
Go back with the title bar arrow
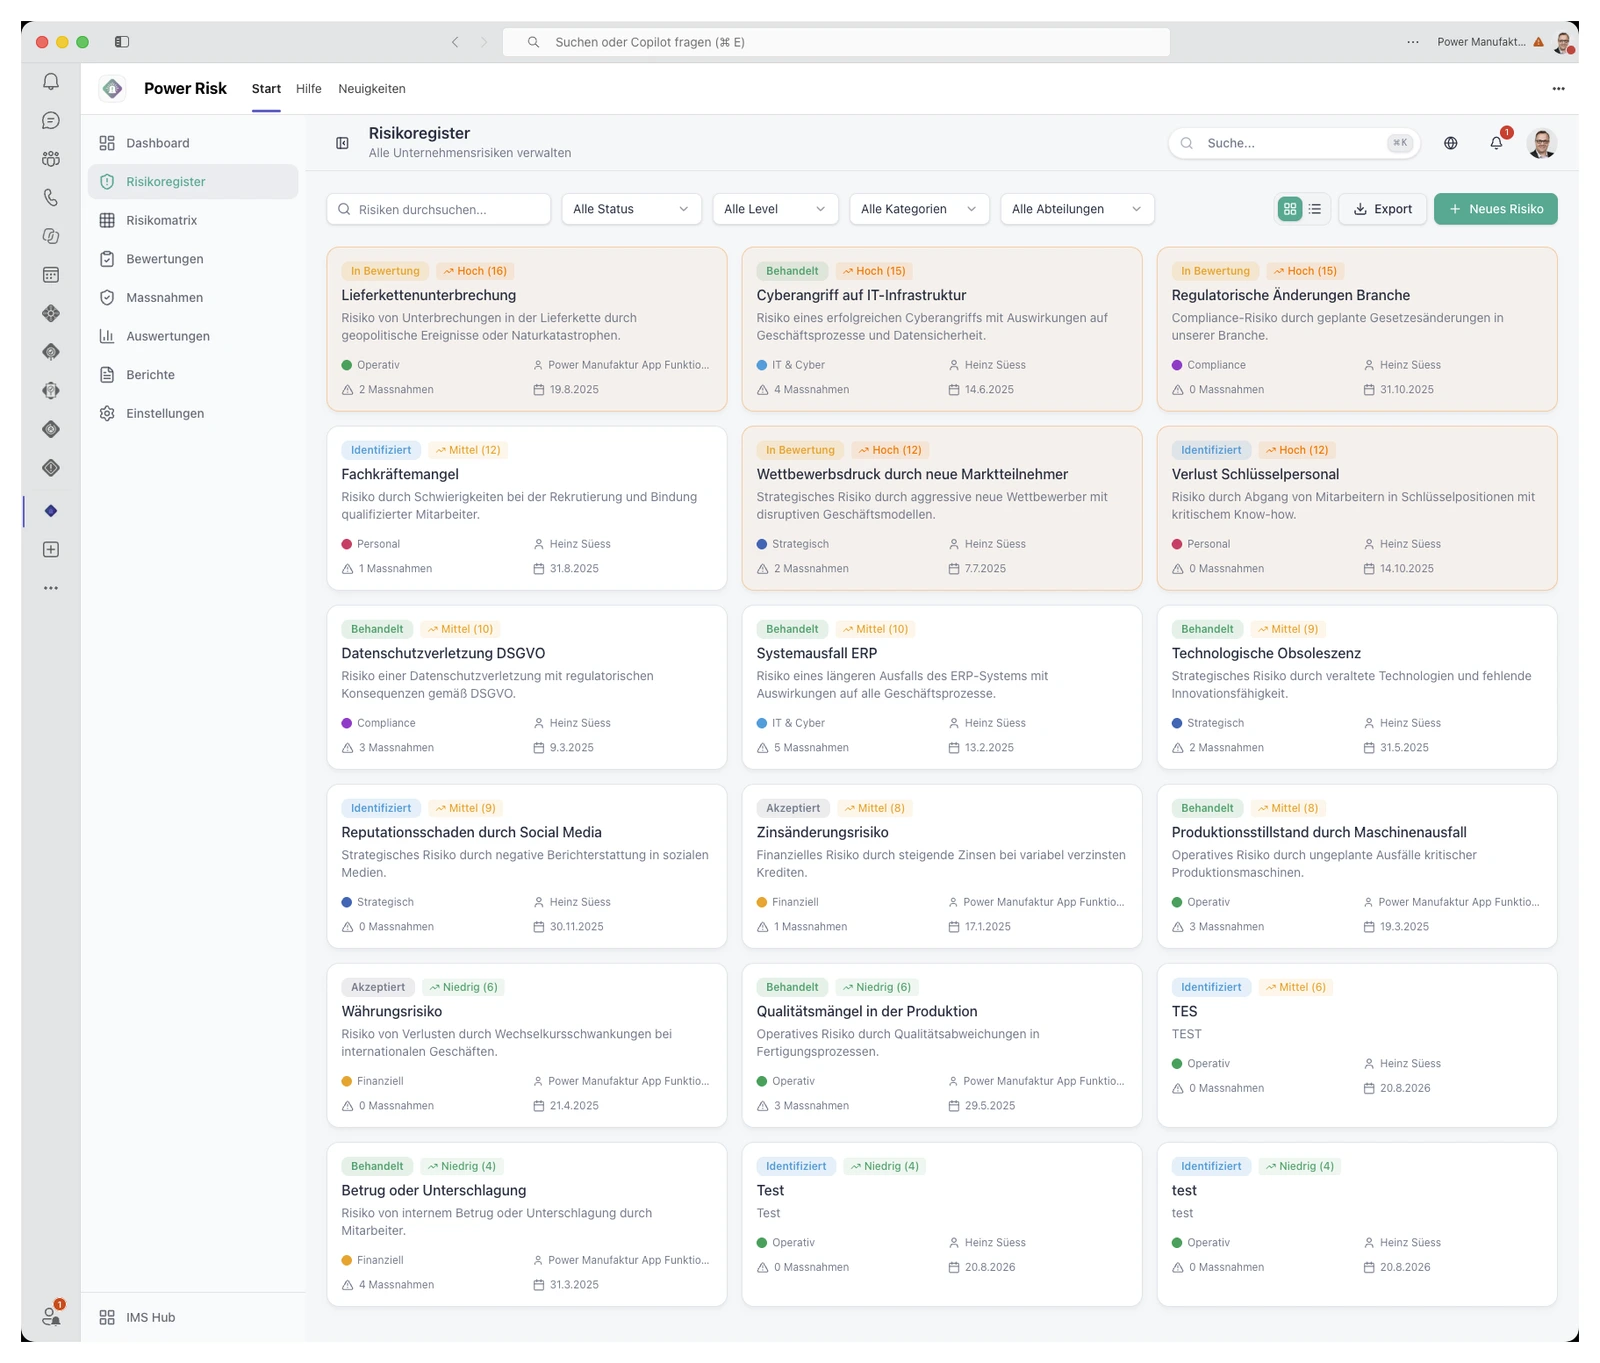[x=455, y=42]
